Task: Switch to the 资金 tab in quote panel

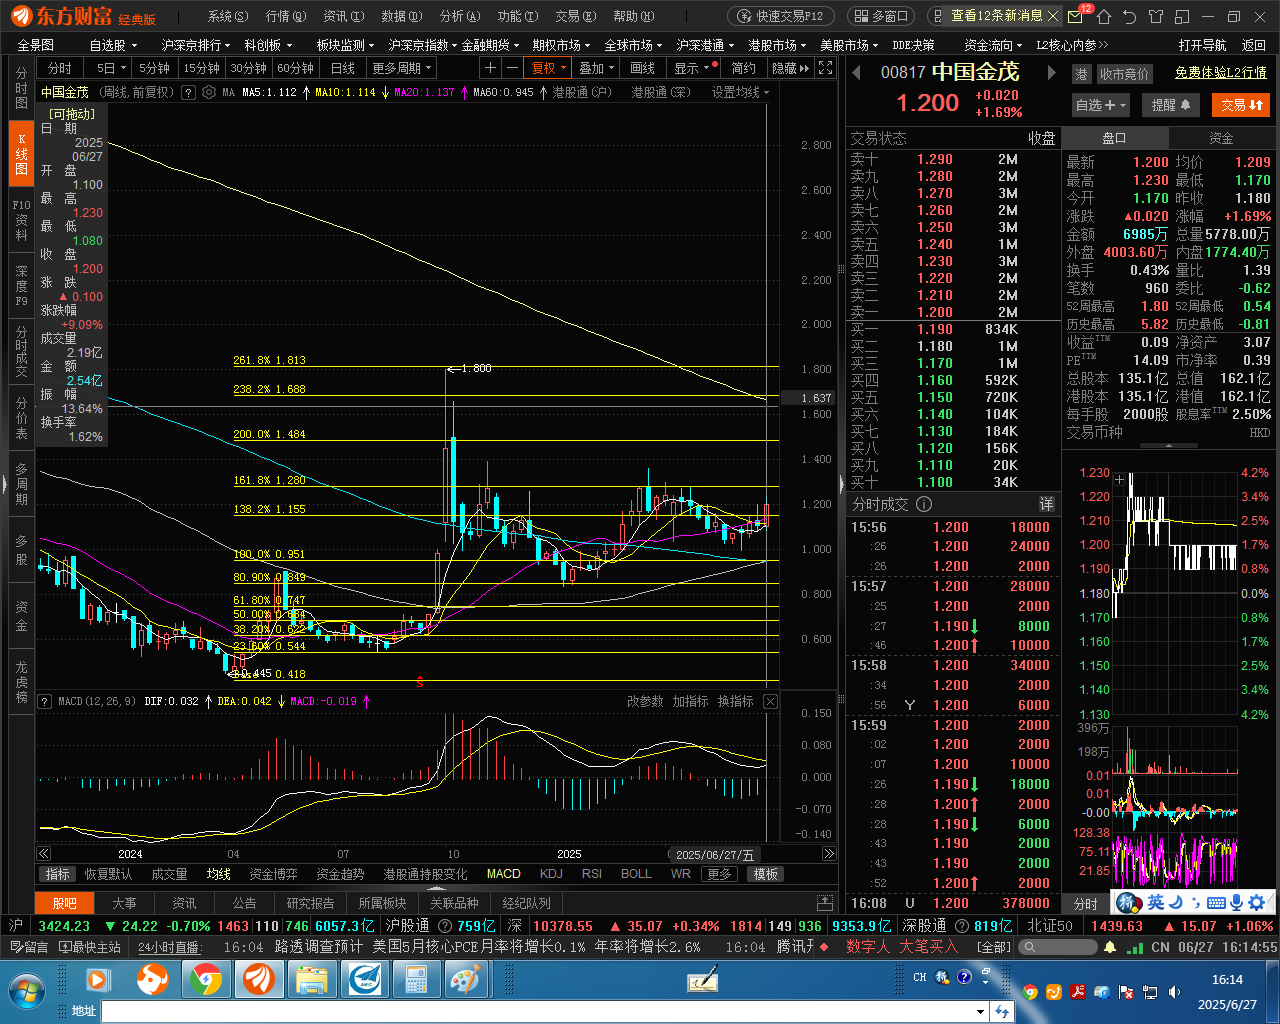Action: click(1221, 138)
